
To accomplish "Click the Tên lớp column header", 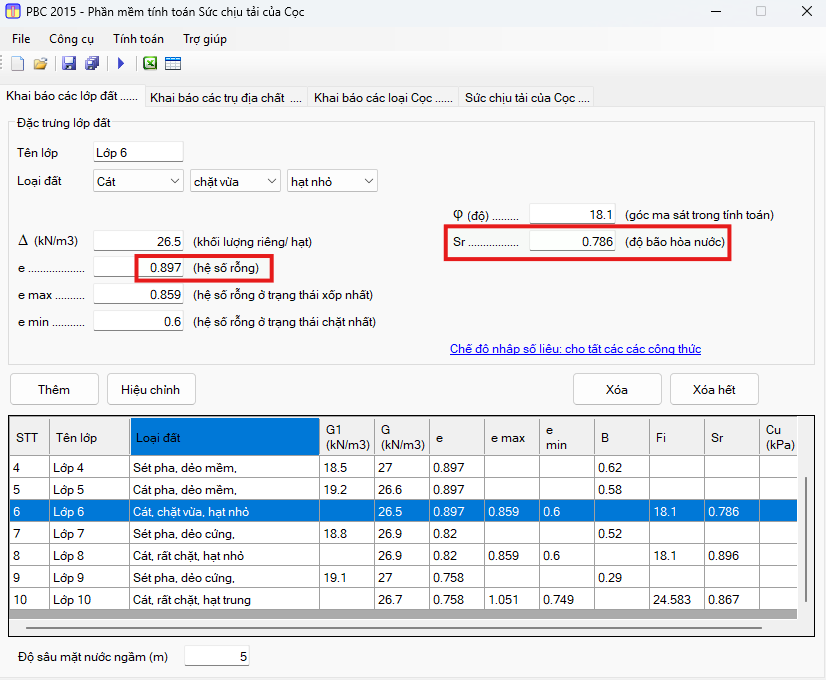I will point(90,437).
